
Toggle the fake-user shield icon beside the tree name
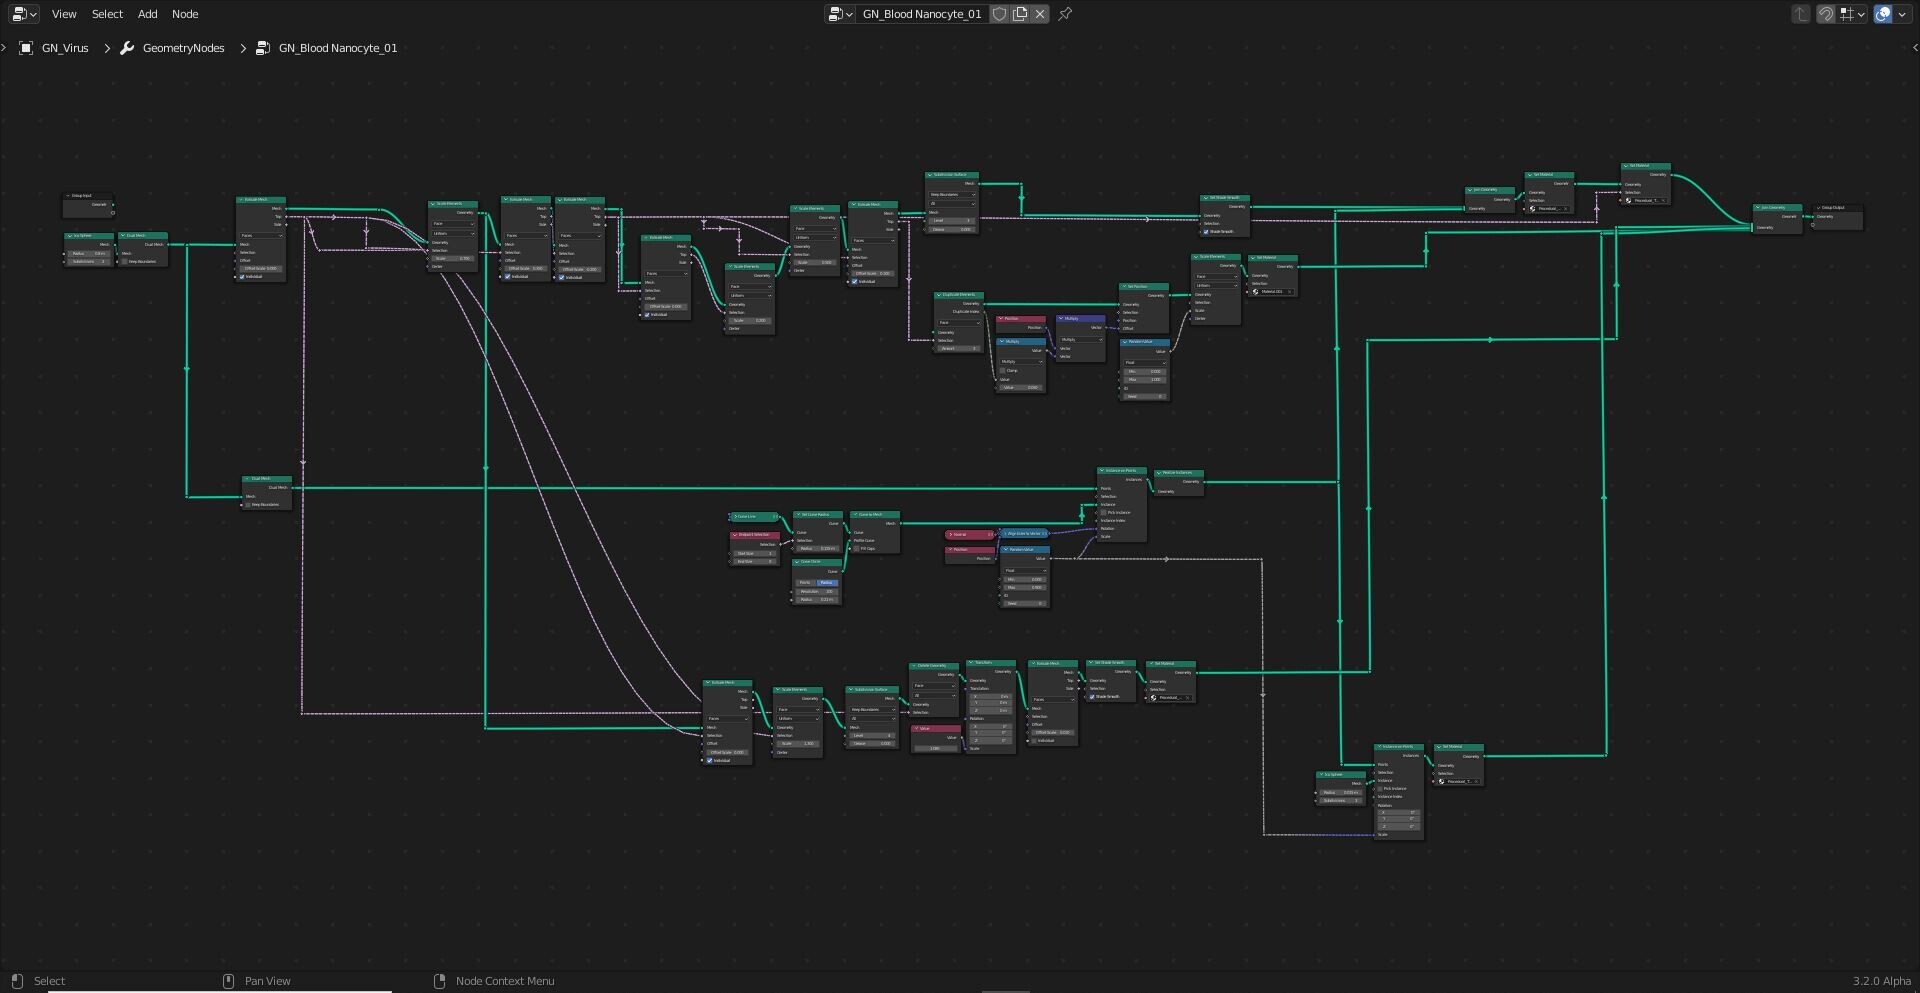(x=999, y=14)
